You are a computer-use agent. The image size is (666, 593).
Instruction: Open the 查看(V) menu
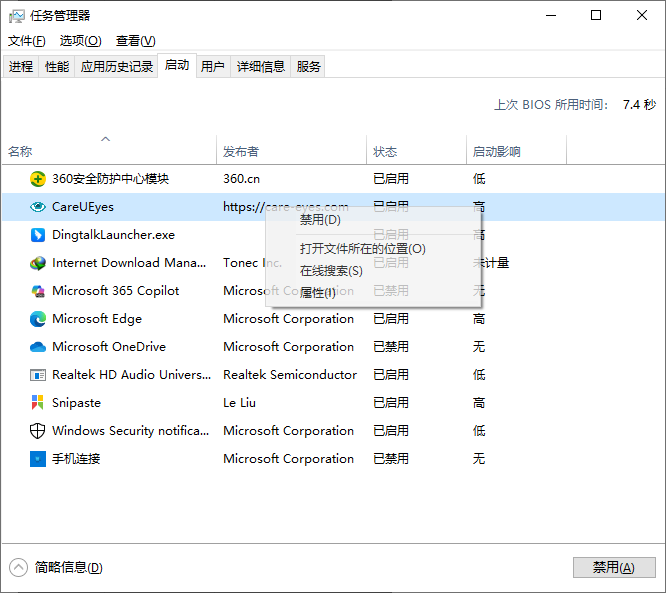136,41
